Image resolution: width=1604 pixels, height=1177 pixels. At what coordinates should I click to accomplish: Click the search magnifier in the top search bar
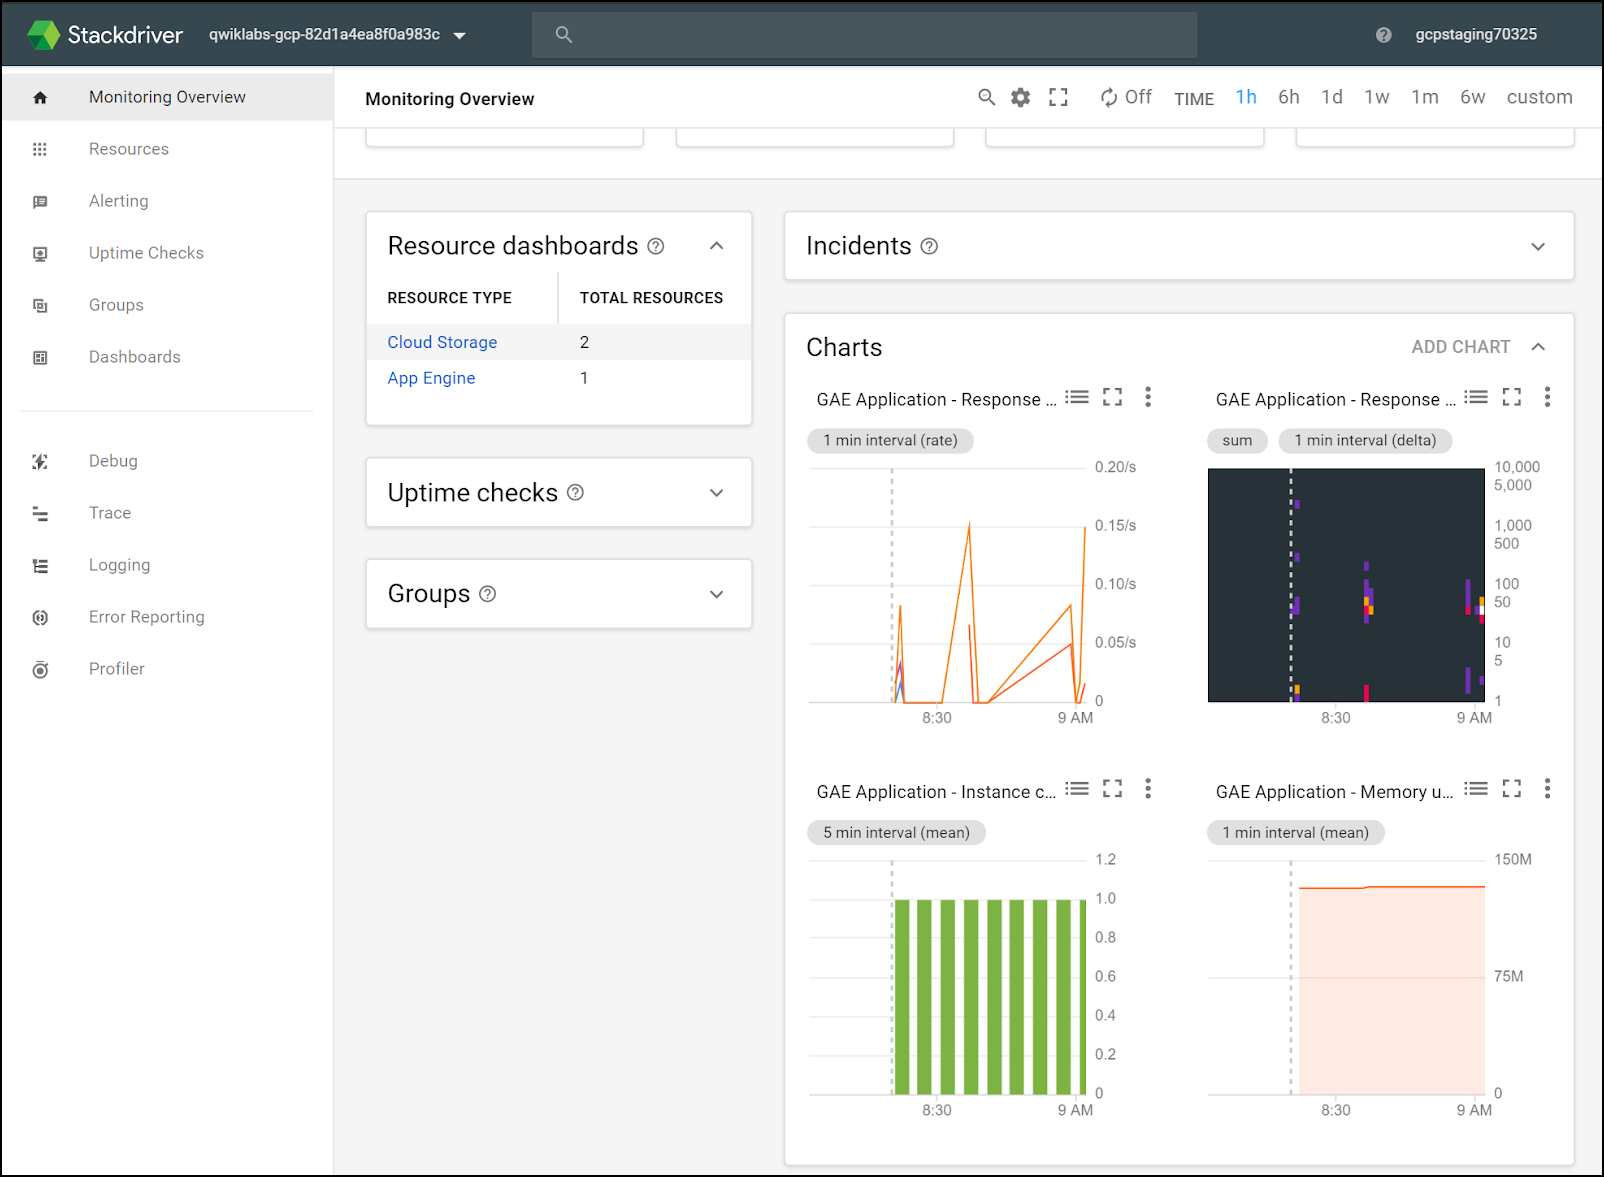pos(564,35)
